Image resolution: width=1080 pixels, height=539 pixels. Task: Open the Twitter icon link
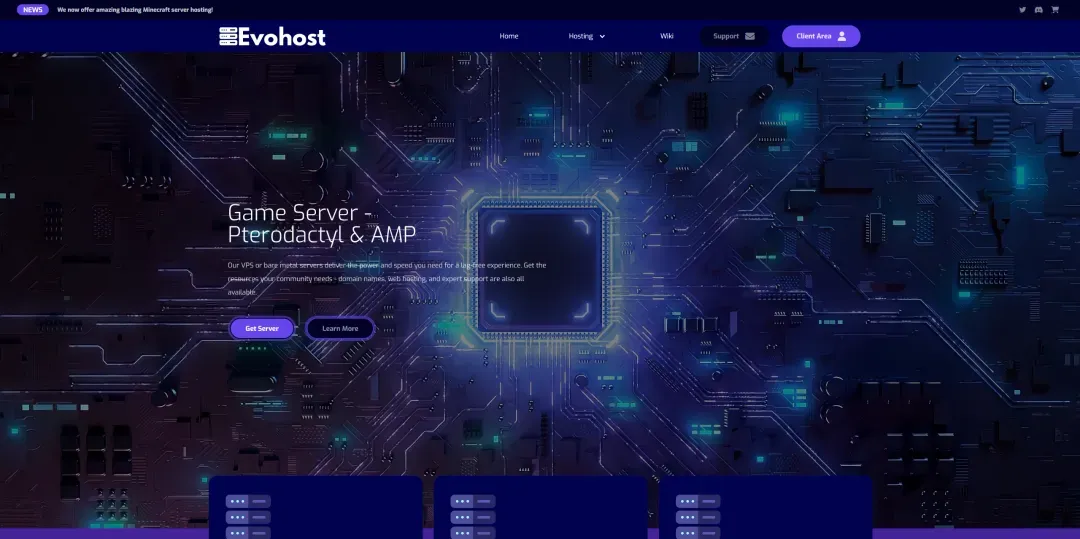(1022, 10)
